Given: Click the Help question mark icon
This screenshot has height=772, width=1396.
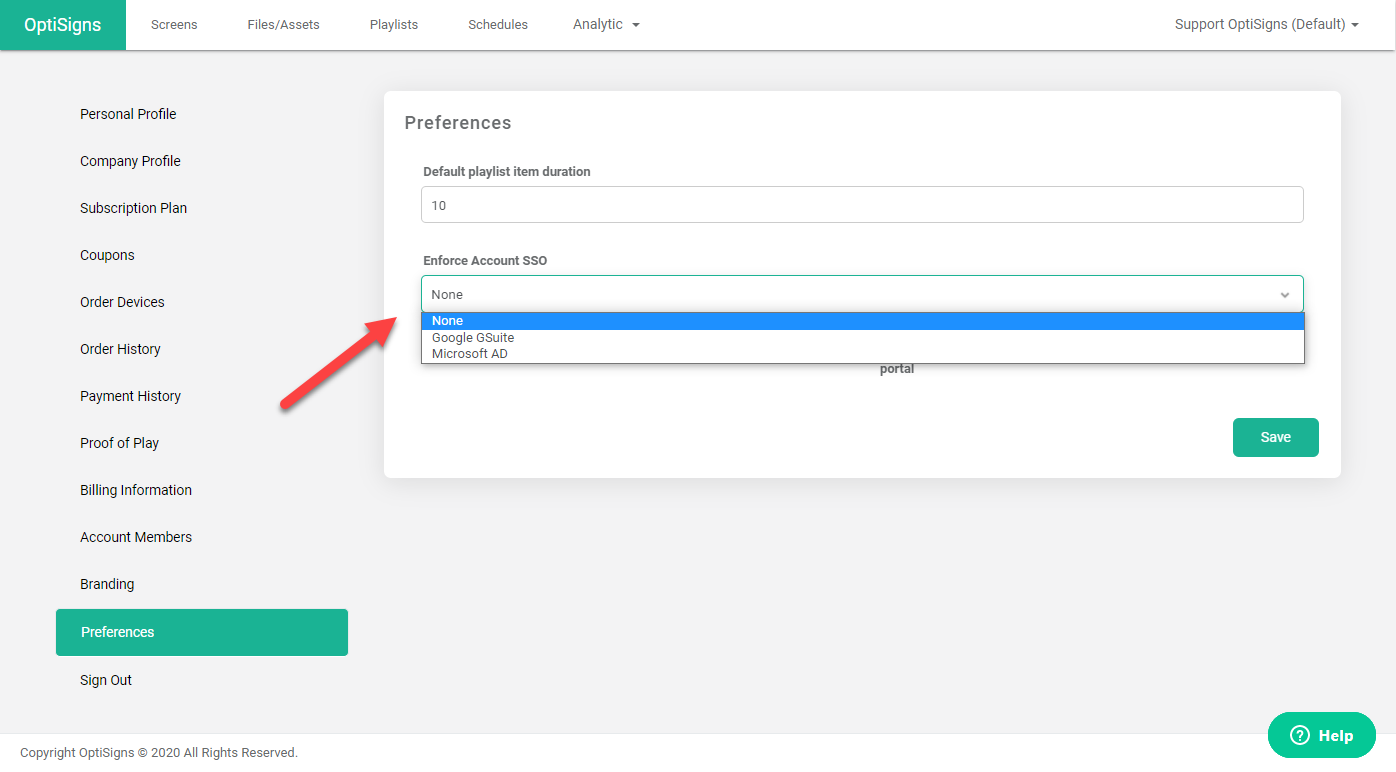Looking at the screenshot, I should click(1300, 735).
